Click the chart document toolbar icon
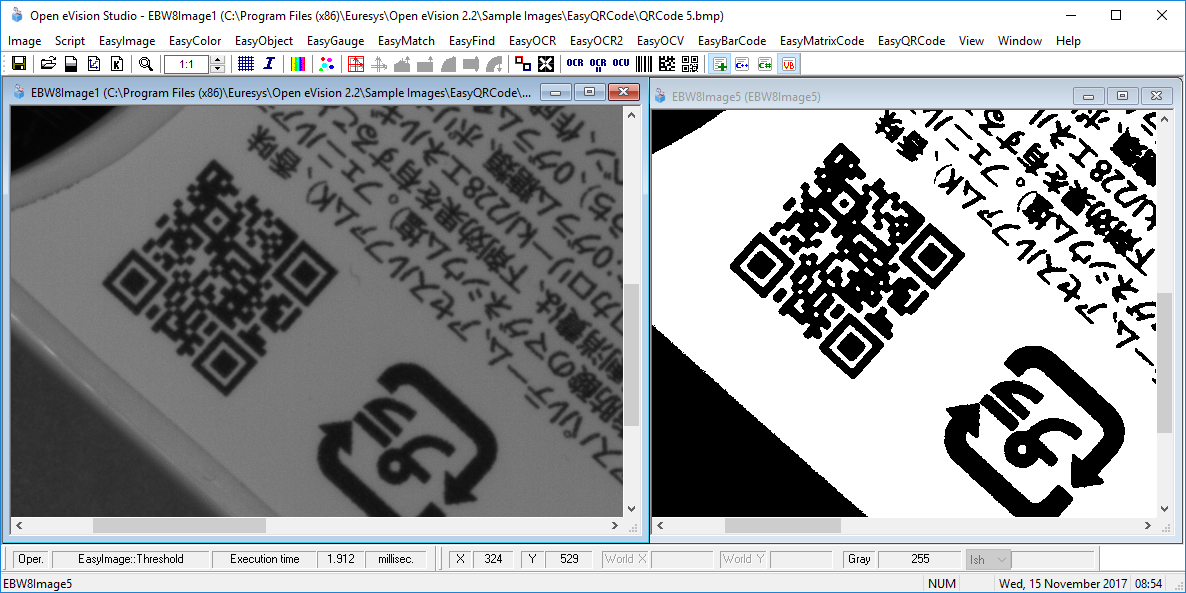Viewport: 1186px width, 593px height. coord(94,64)
